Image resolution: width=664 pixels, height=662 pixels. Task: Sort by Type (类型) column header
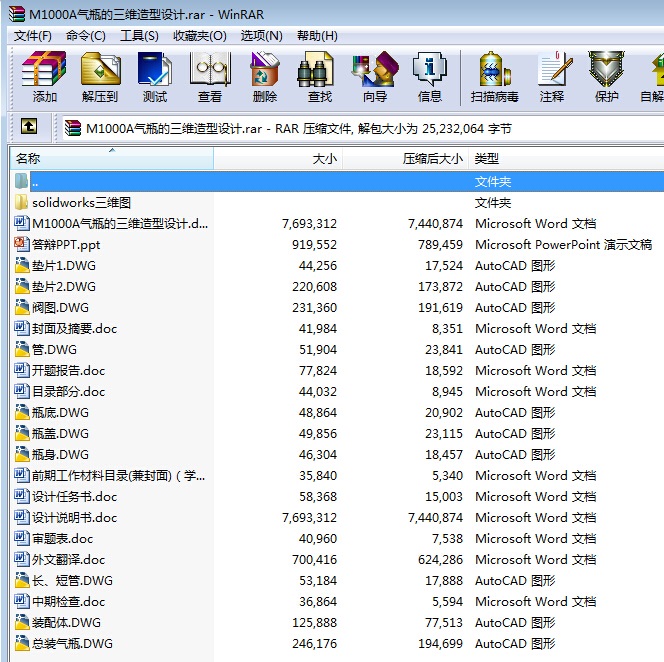tap(566, 158)
